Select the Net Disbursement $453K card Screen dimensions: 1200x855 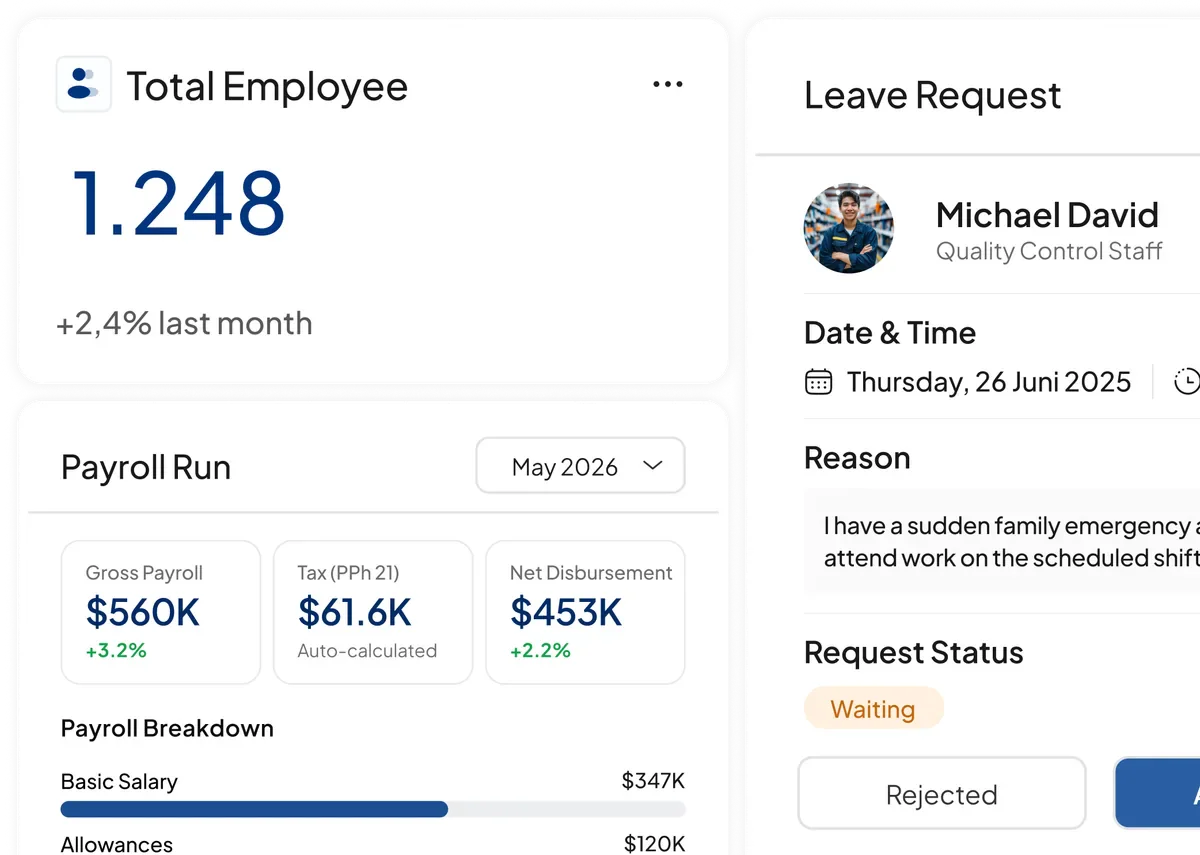(x=585, y=612)
